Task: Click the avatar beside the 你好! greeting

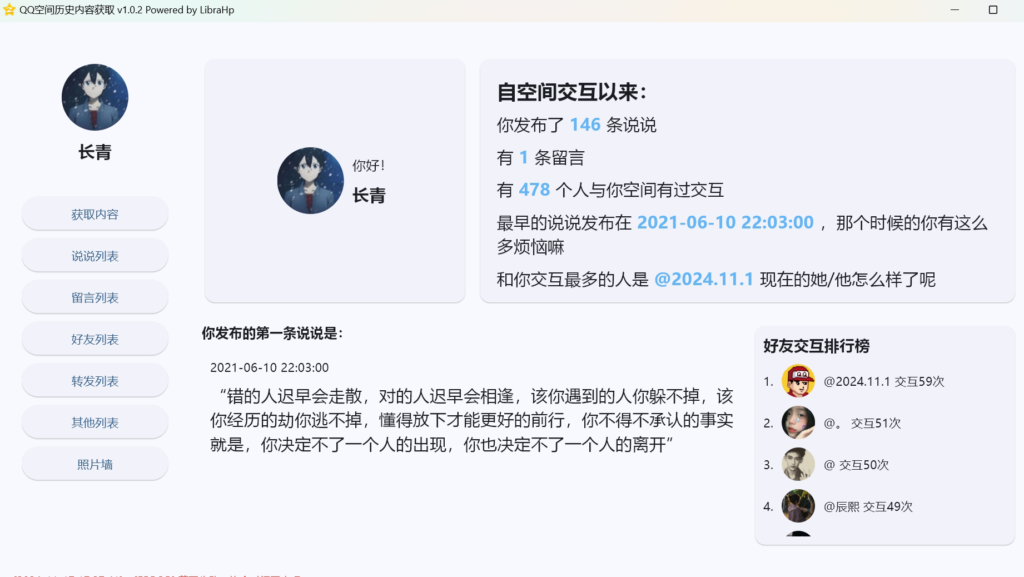Action: [310, 181]
